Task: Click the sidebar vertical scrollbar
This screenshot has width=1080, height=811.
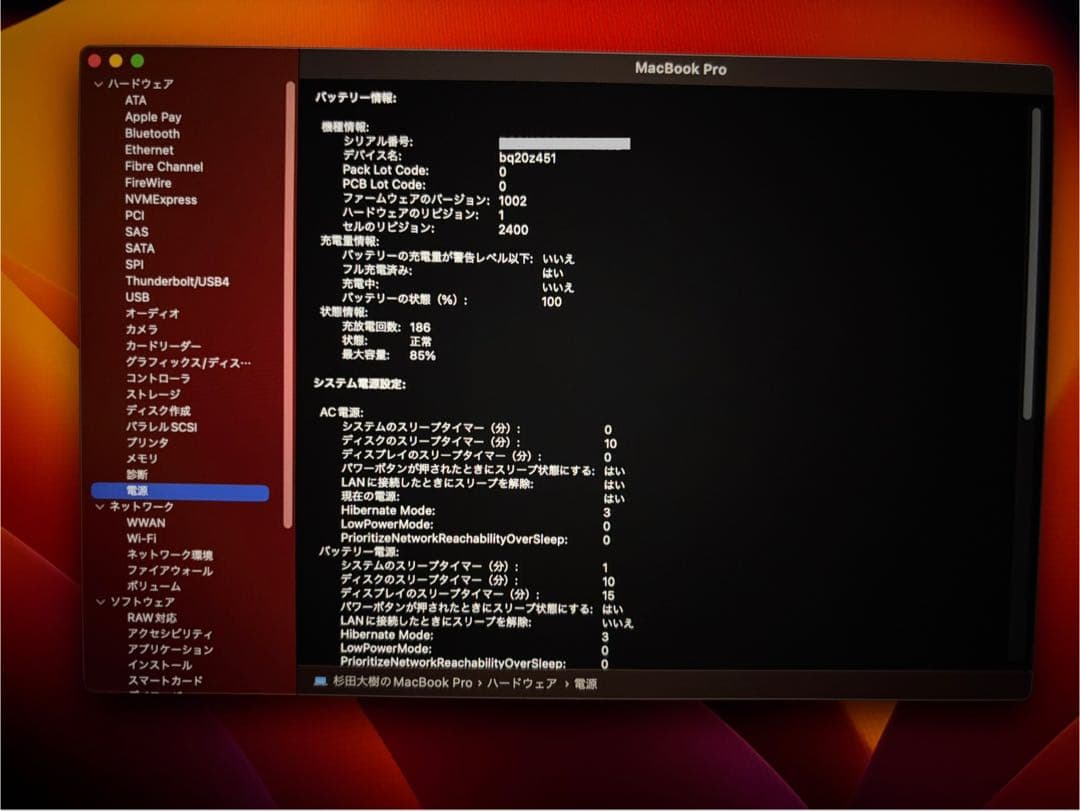Action: [x=289, y=300]
